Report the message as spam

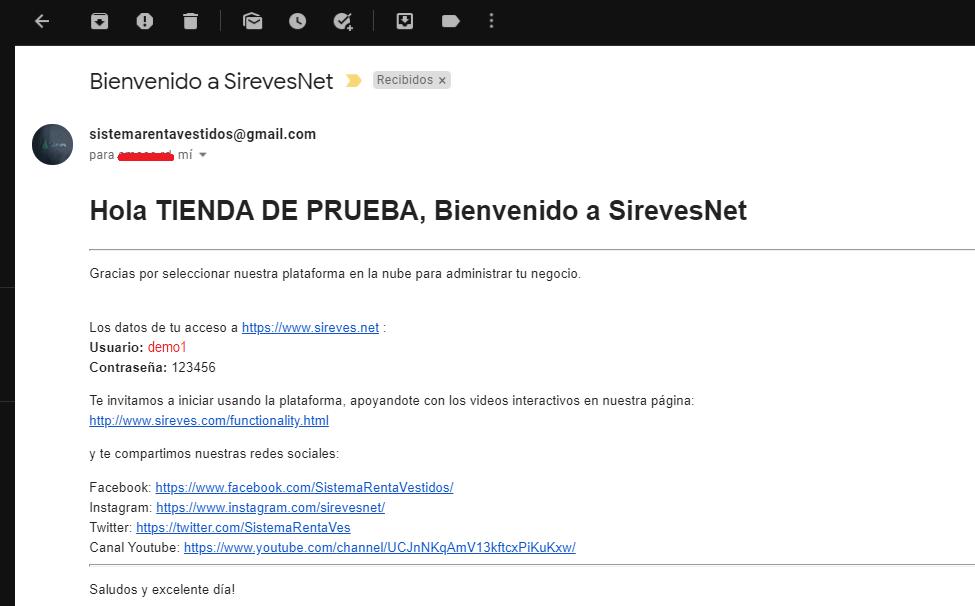(145, 21)
